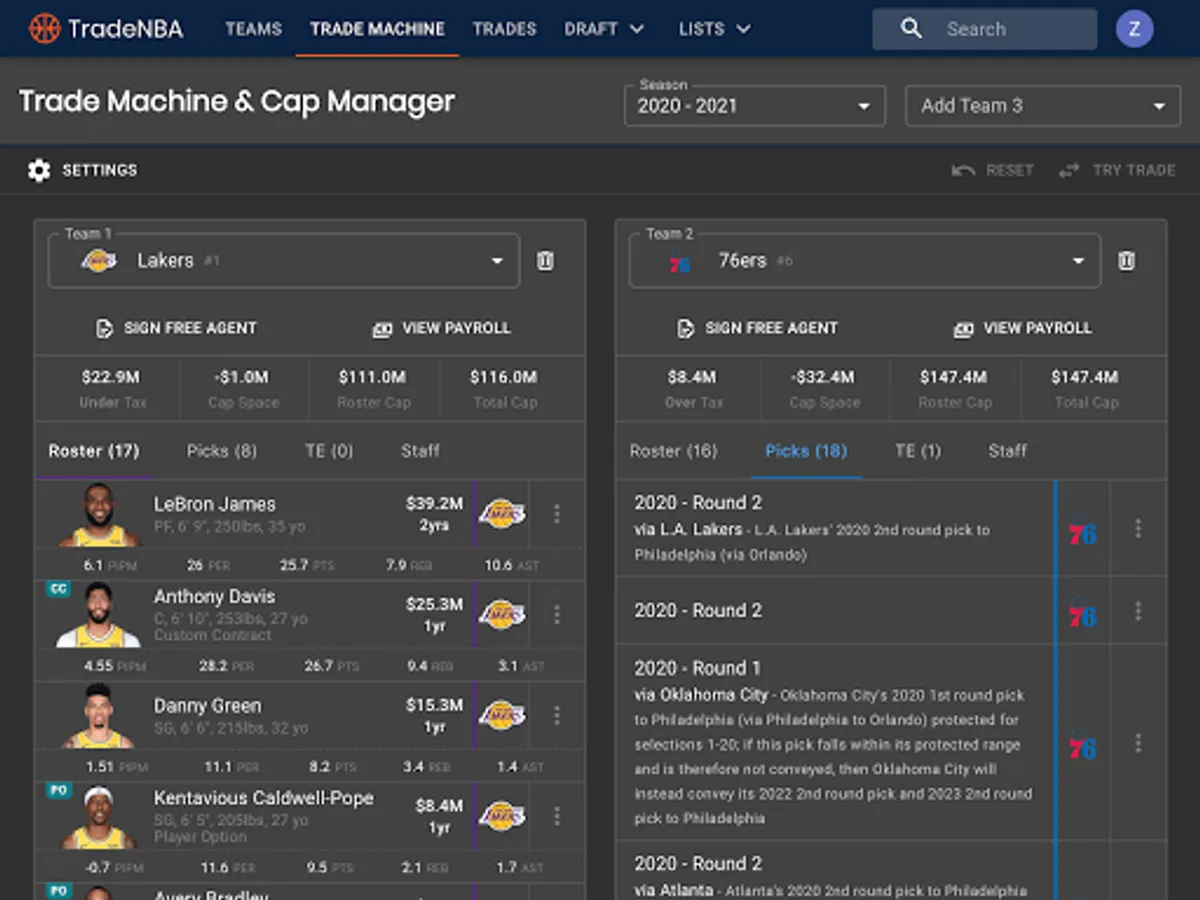Screen dimensions: 1200x900
Task: Click Lakers logo beside Danny Green
Action: [502, 716]
